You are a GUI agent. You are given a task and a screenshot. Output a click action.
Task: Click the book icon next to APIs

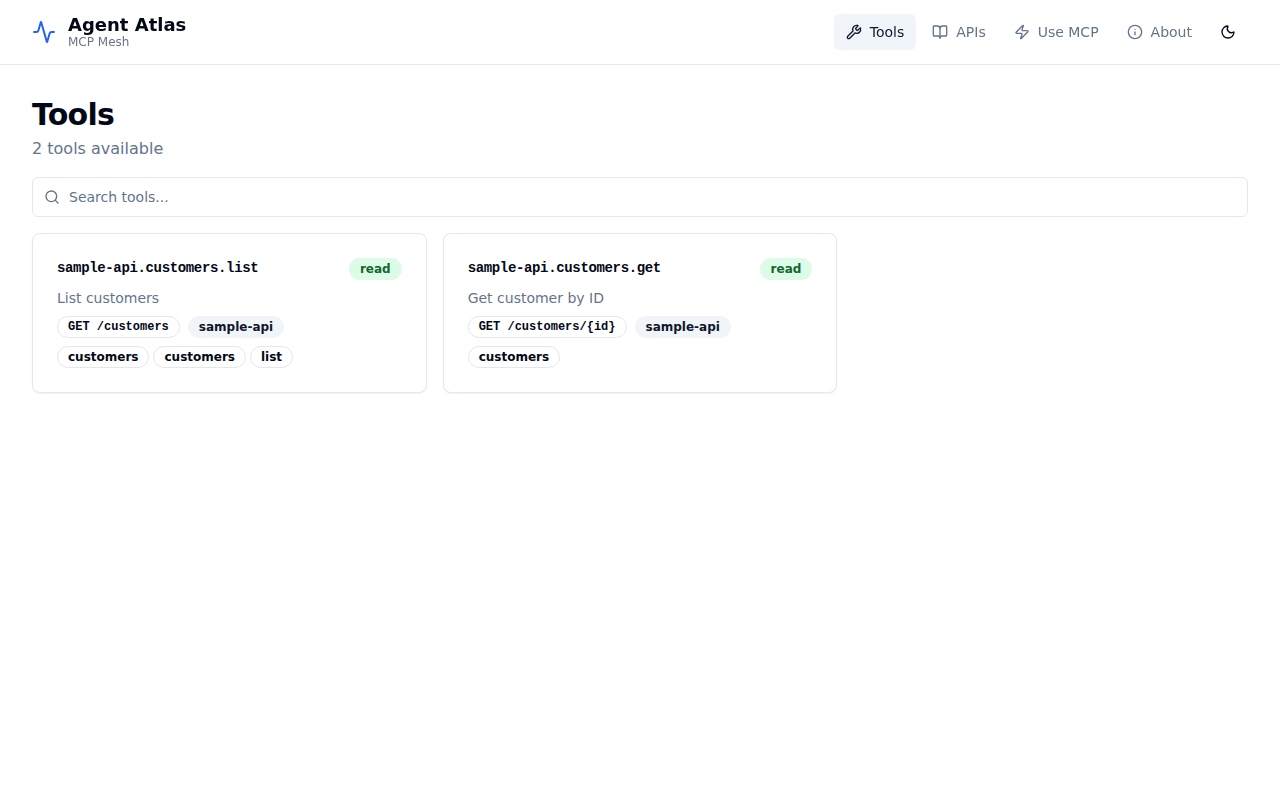(x=939, y=31)
